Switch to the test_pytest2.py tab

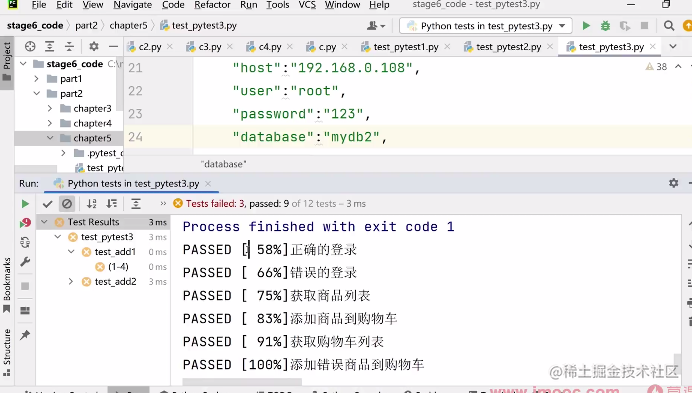click(508, 47)
